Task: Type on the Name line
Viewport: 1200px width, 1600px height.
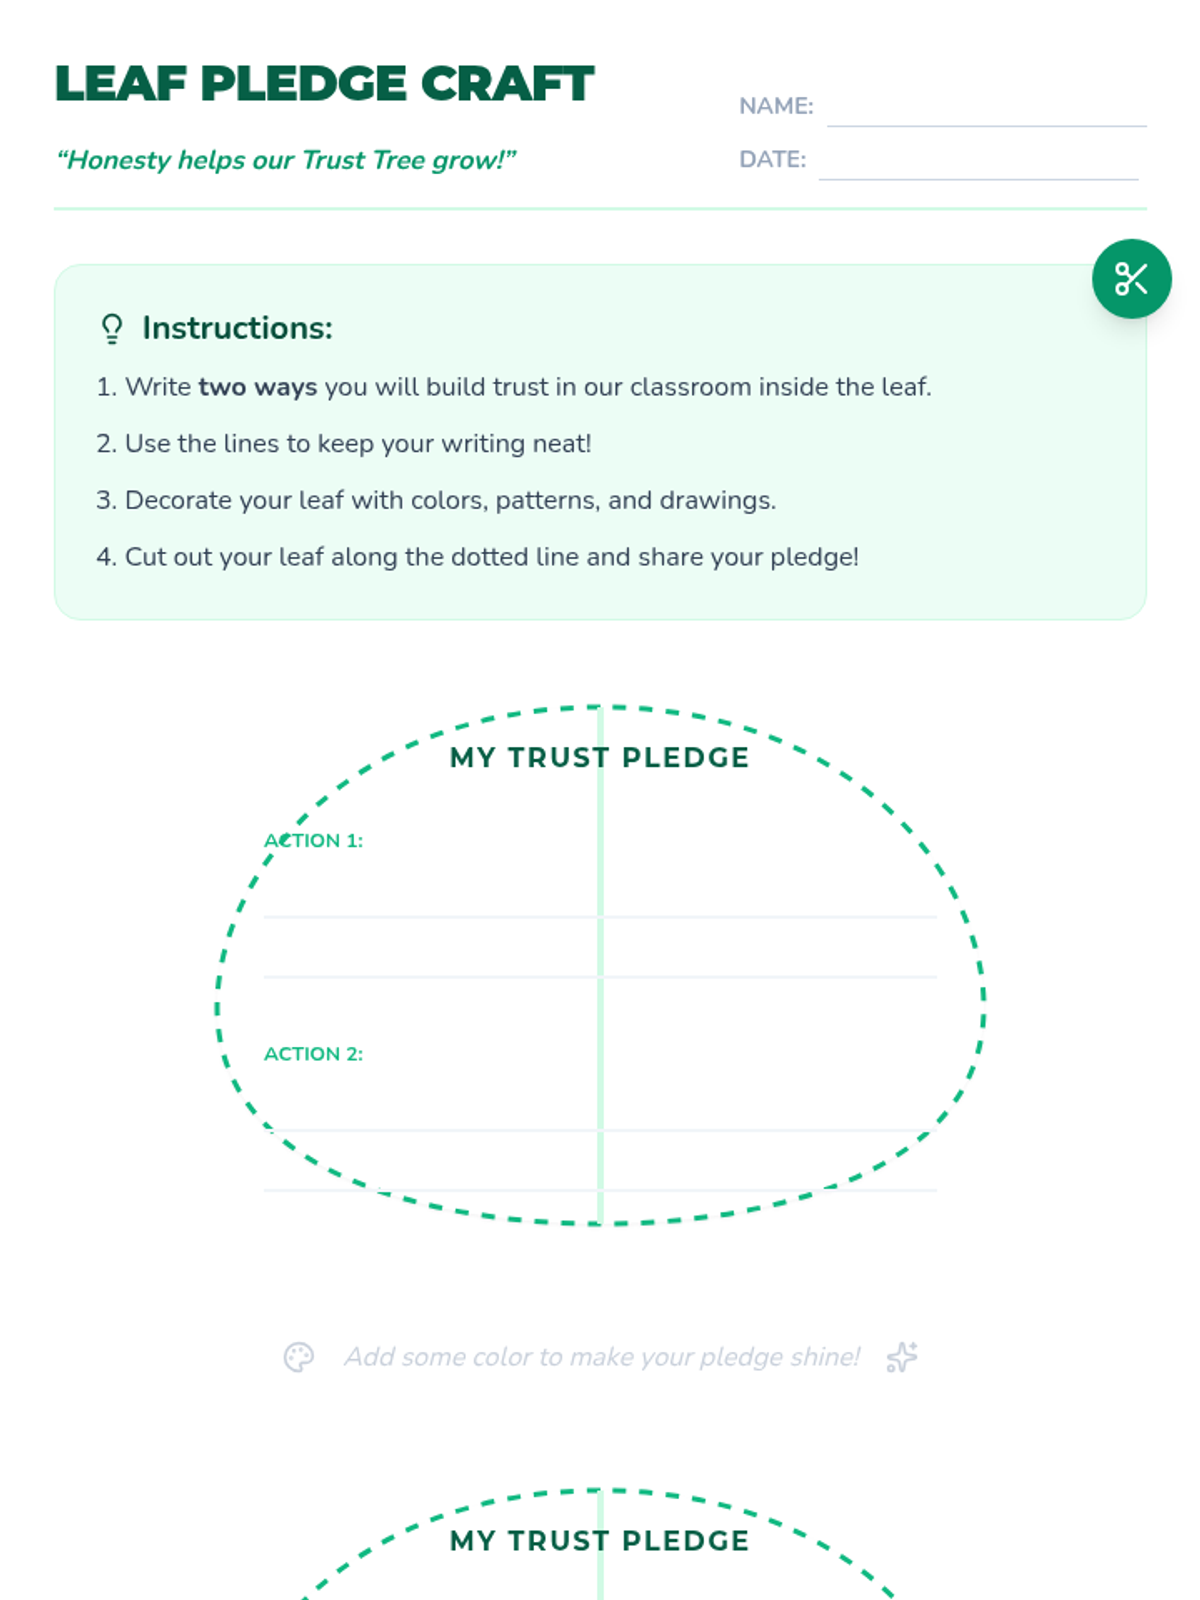Action: (986, 108)
